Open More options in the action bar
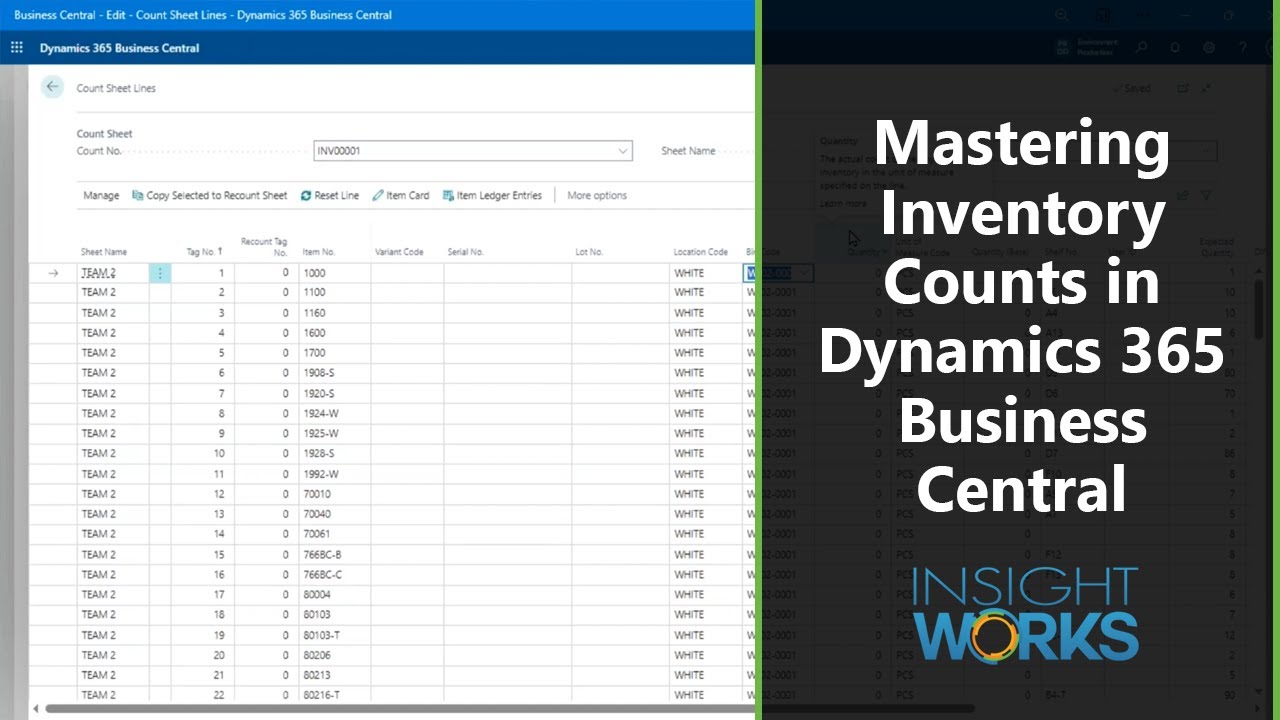The width and height of the screenshot is (1280, 720). (597, 195)
